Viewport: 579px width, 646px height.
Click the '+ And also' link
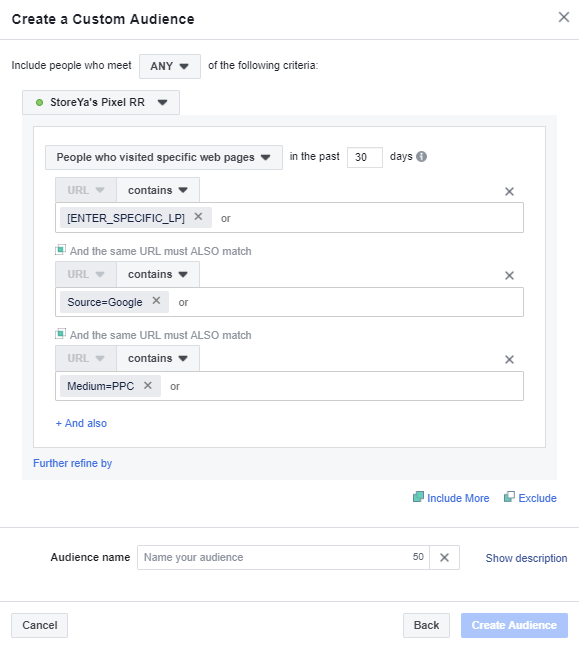81,423
